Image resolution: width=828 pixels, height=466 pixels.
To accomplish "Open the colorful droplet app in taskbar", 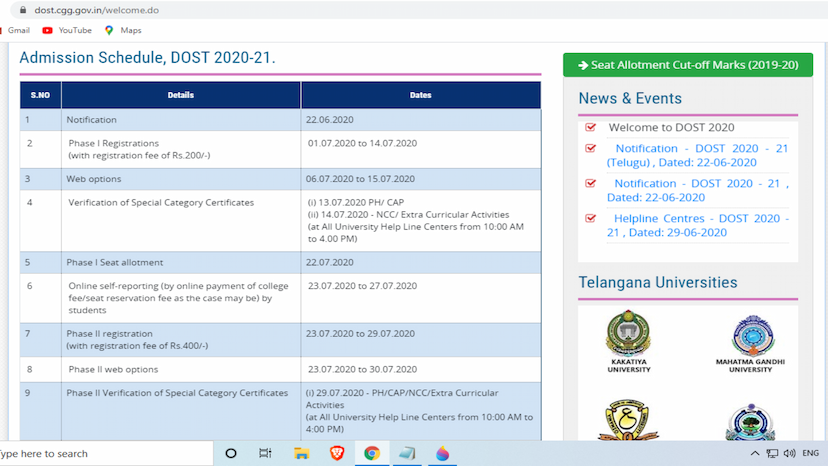I will click(443, 453).
